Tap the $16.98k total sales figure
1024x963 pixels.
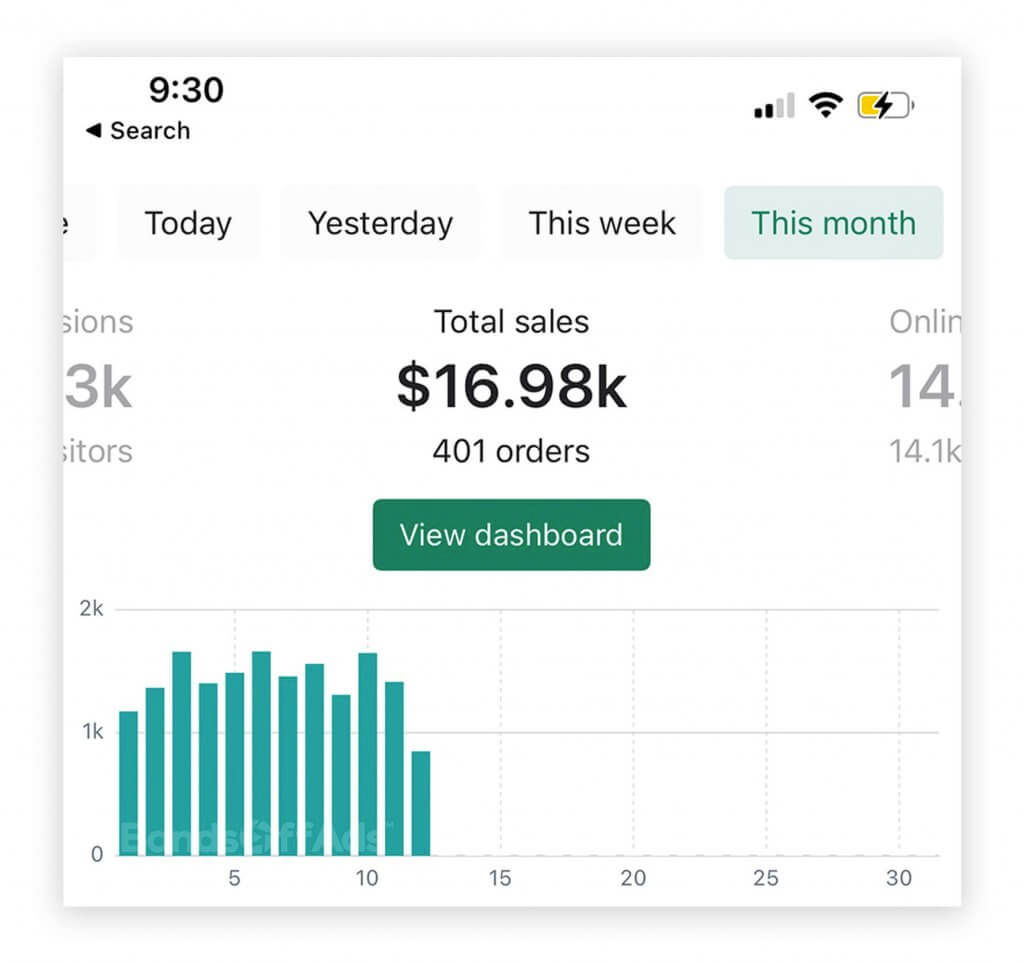point(511,387)
